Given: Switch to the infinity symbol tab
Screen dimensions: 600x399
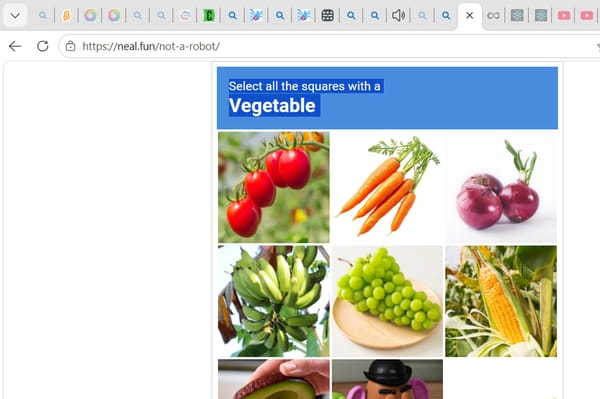Looking at the screenshot, I should (493, 16).
